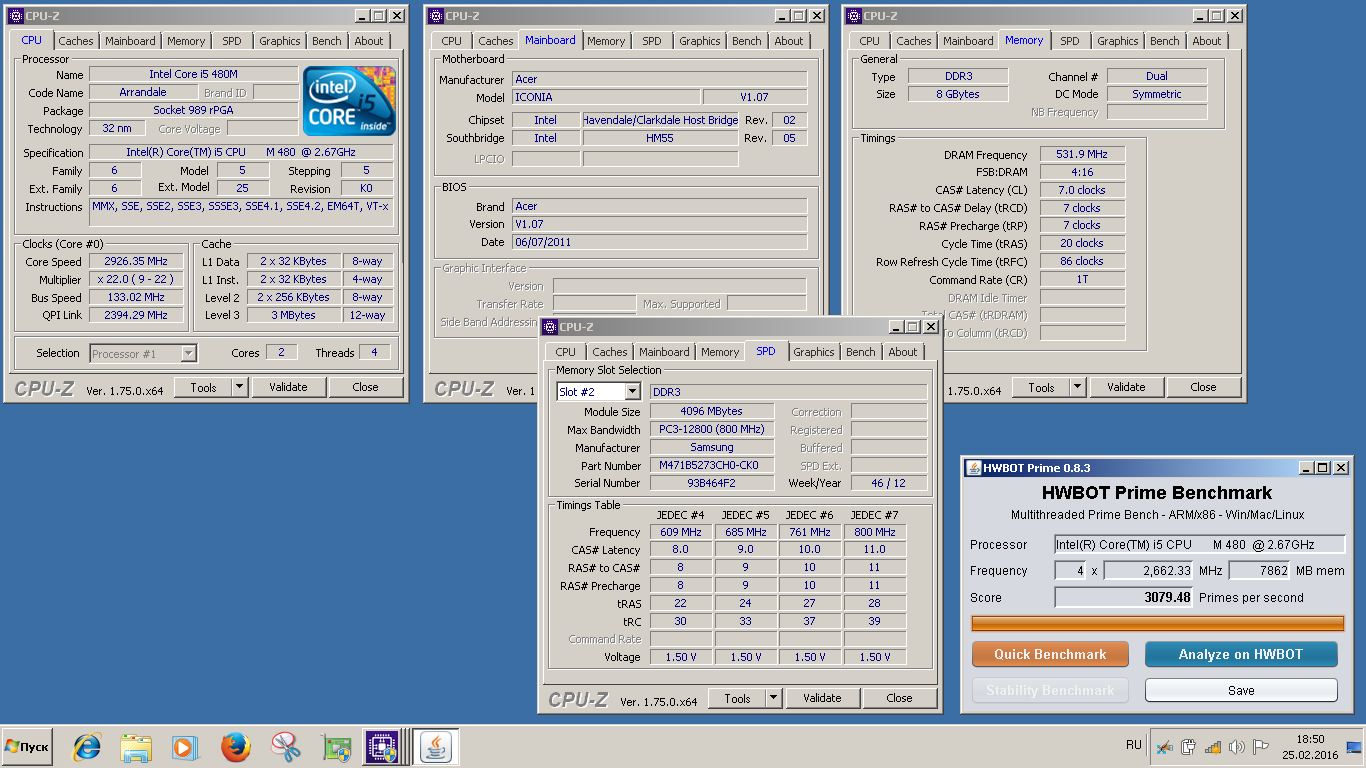Screen dimensions: 1366x768
Task: Open the Action Center flag icon
Action: (1261, 747)
